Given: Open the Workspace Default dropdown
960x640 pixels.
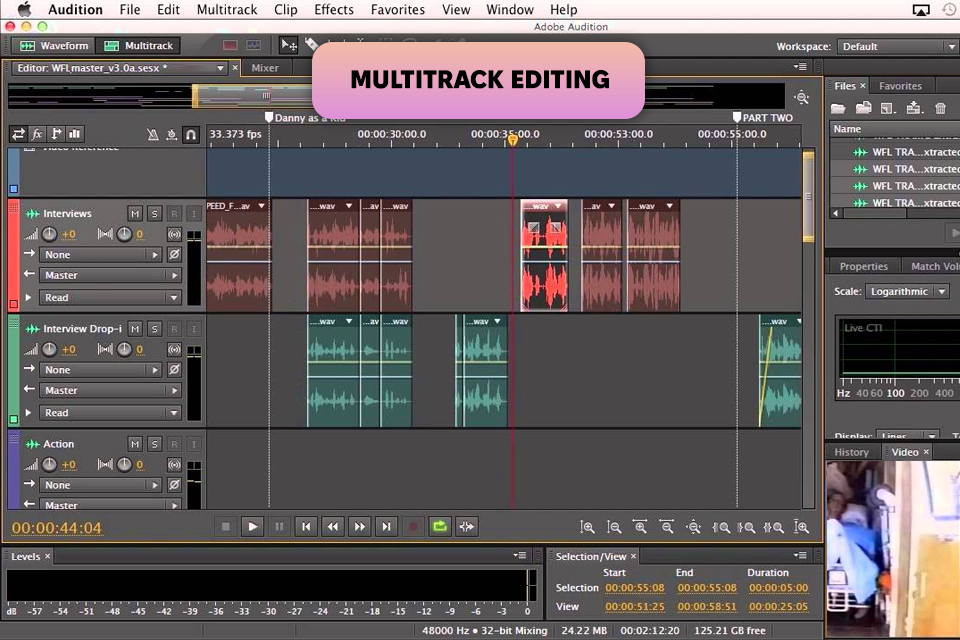Looking at the screenshot, I should tap(897, 46).
